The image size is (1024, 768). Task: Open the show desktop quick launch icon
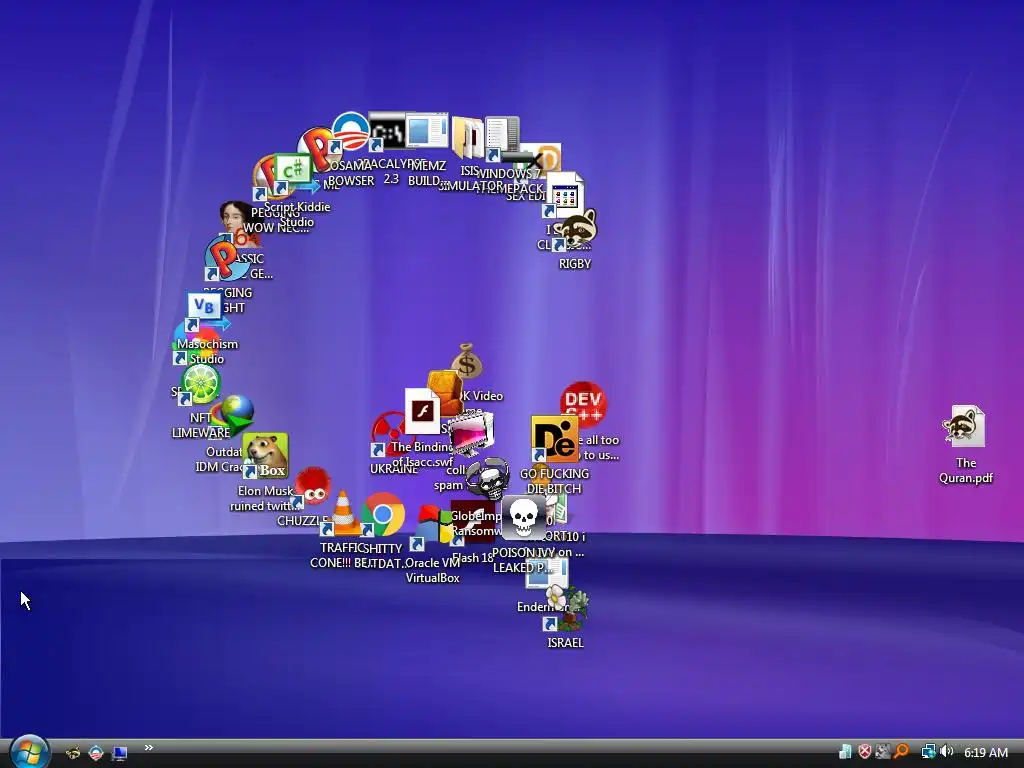coord(119,753)
